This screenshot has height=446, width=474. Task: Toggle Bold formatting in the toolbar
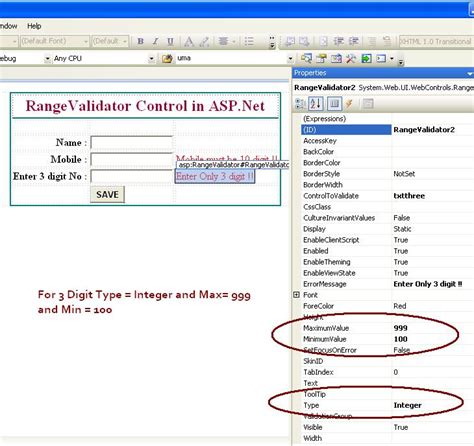[x=141, y=41]
